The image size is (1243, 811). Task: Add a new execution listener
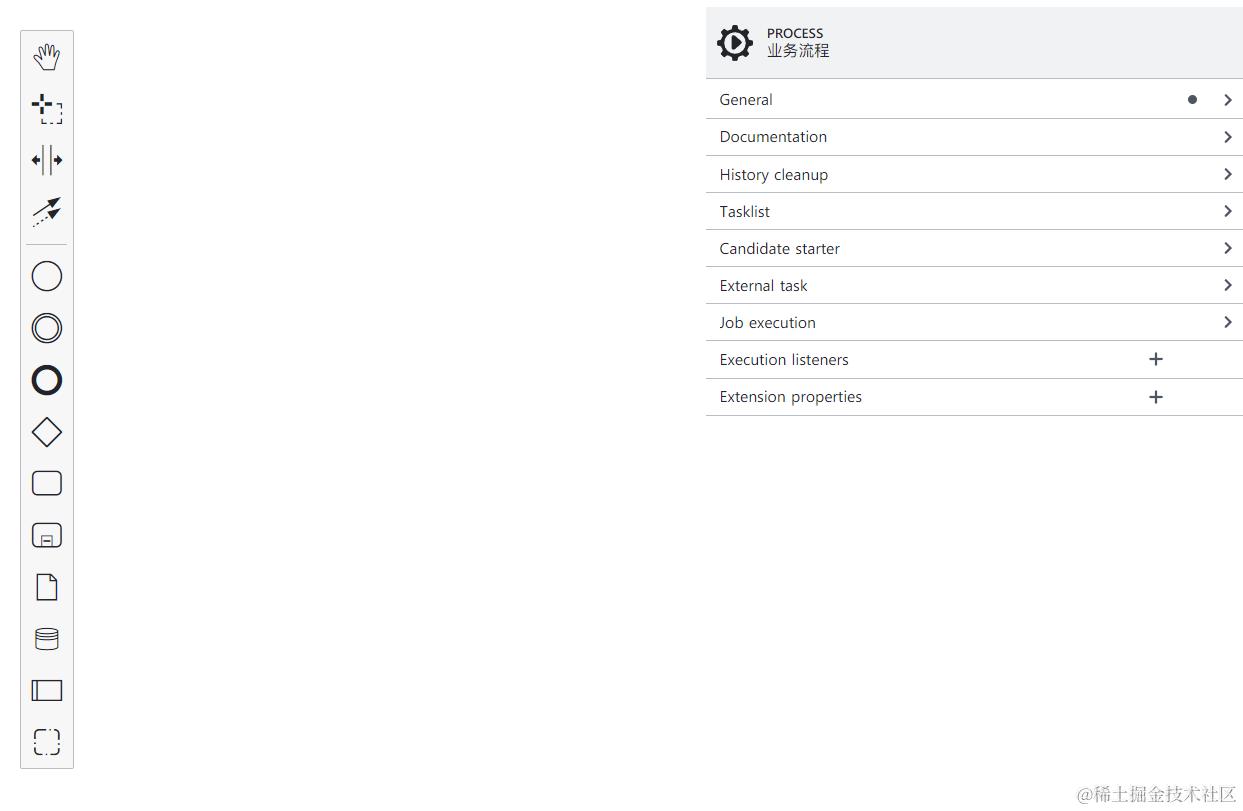(1156, 359)
